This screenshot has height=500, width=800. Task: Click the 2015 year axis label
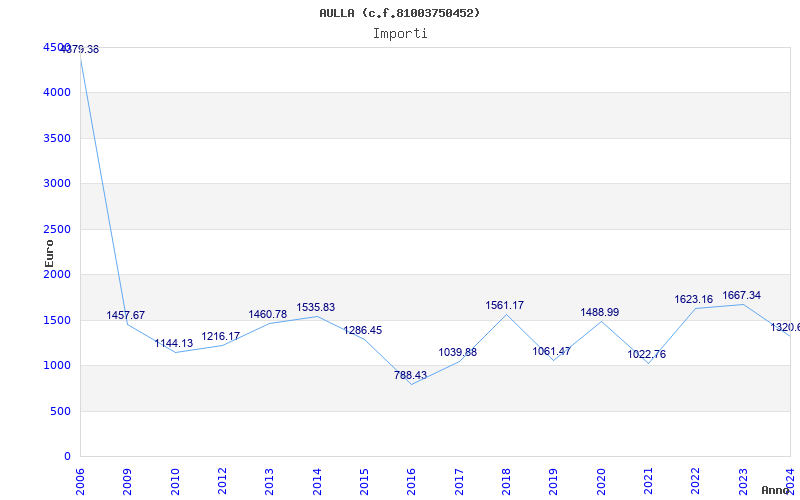pyautogui.click(x=364, y=482)
